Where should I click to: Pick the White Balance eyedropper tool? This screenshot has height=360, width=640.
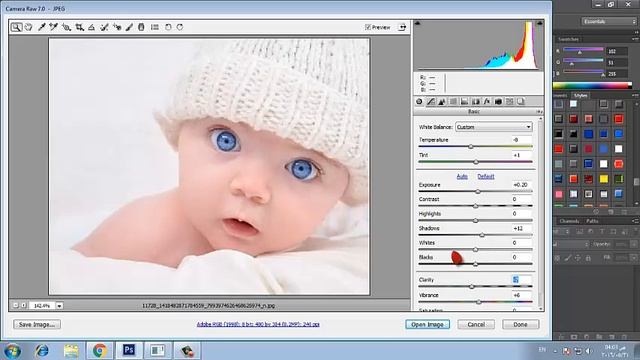tap(41, 27)
